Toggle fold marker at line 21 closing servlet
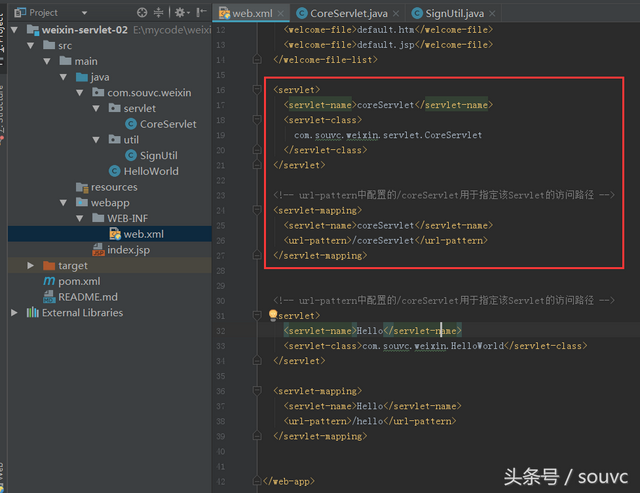640x493 pixels. (x=257, y=165)
